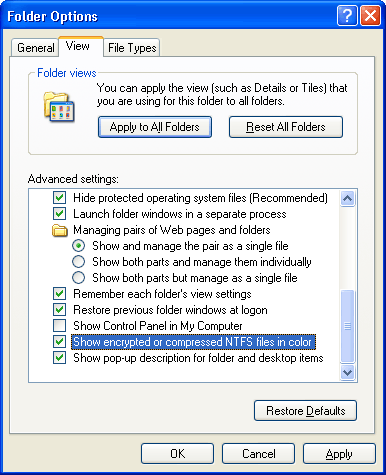
Task: Click Apply to All Folders button
Action: [155, 127]
